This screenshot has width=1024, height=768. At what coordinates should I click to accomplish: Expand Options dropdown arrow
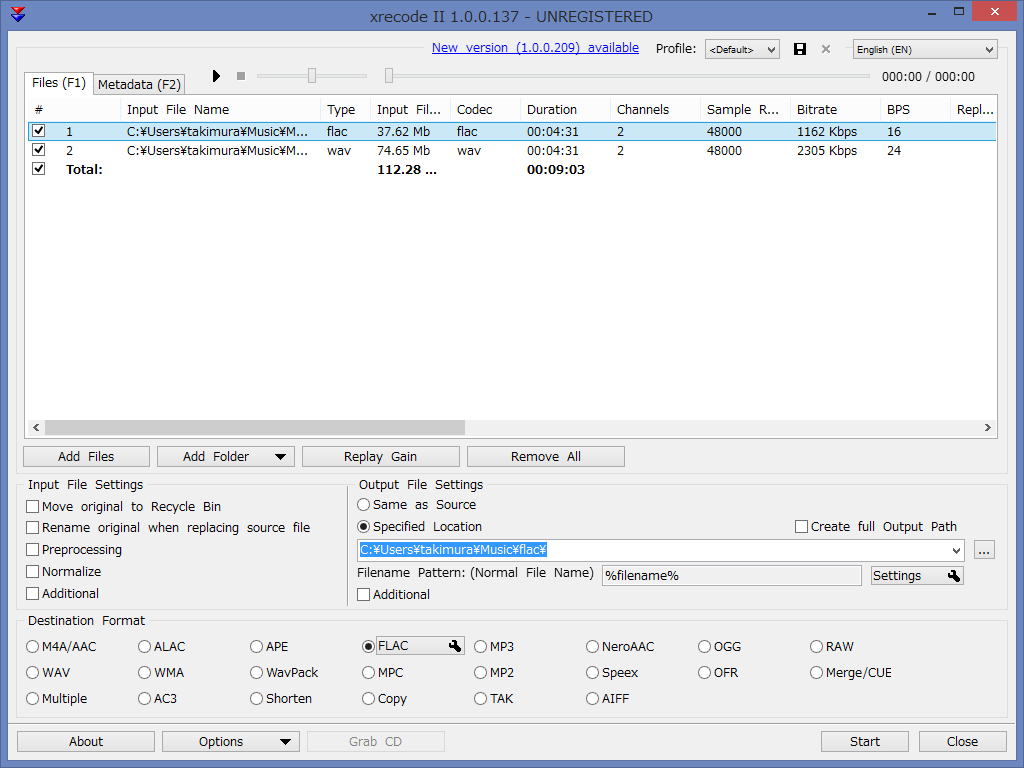(x=285, y=741)
